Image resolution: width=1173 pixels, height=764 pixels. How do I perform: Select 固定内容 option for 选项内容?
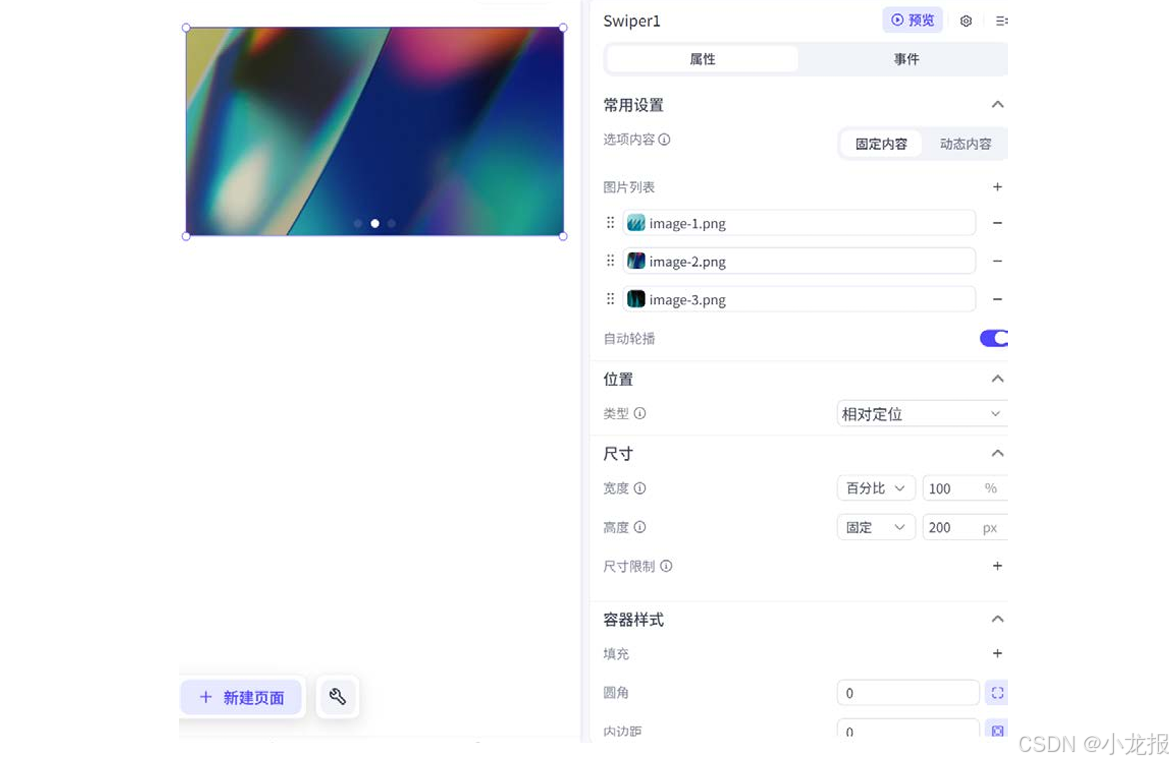tap(880, 143)
